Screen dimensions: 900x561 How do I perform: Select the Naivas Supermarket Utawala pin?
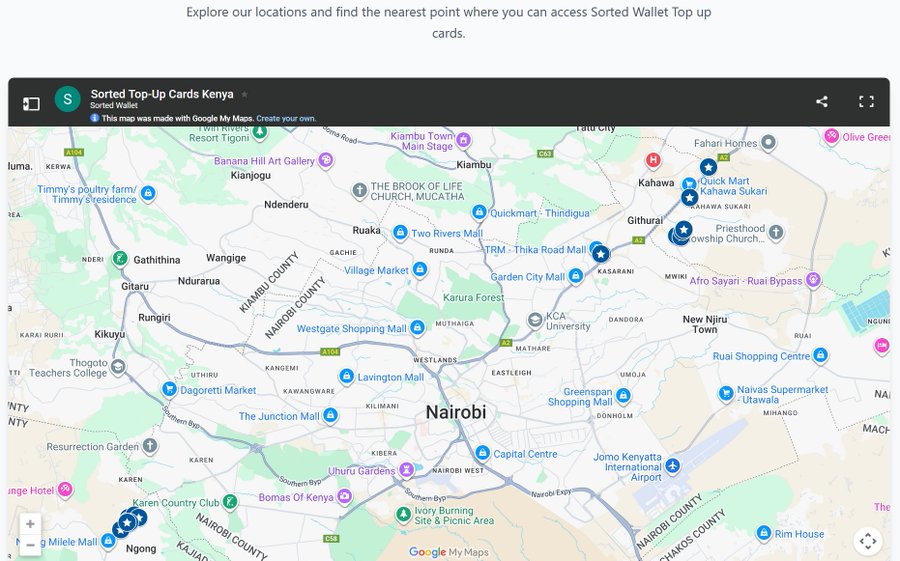tap(726, 393)
